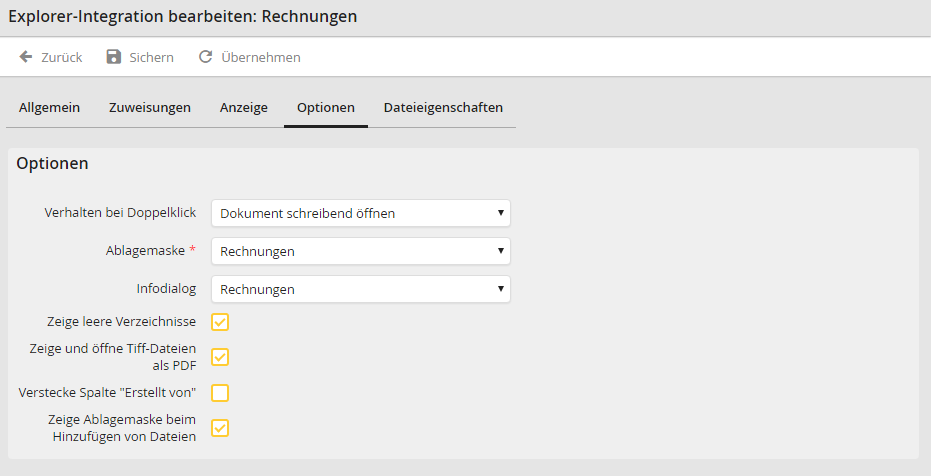The image size is (931, 476).
Task: Click the Zeige leere Verzeichnisse label
Action: [121, 322]
